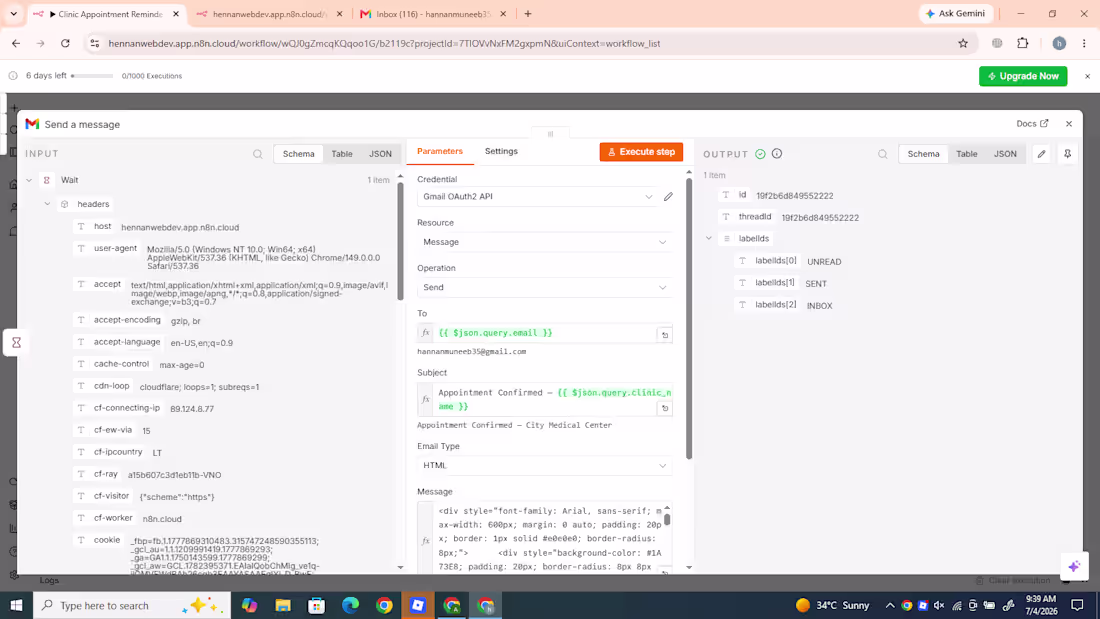
Task: Collapse the Wait input node
Action: 29,180
